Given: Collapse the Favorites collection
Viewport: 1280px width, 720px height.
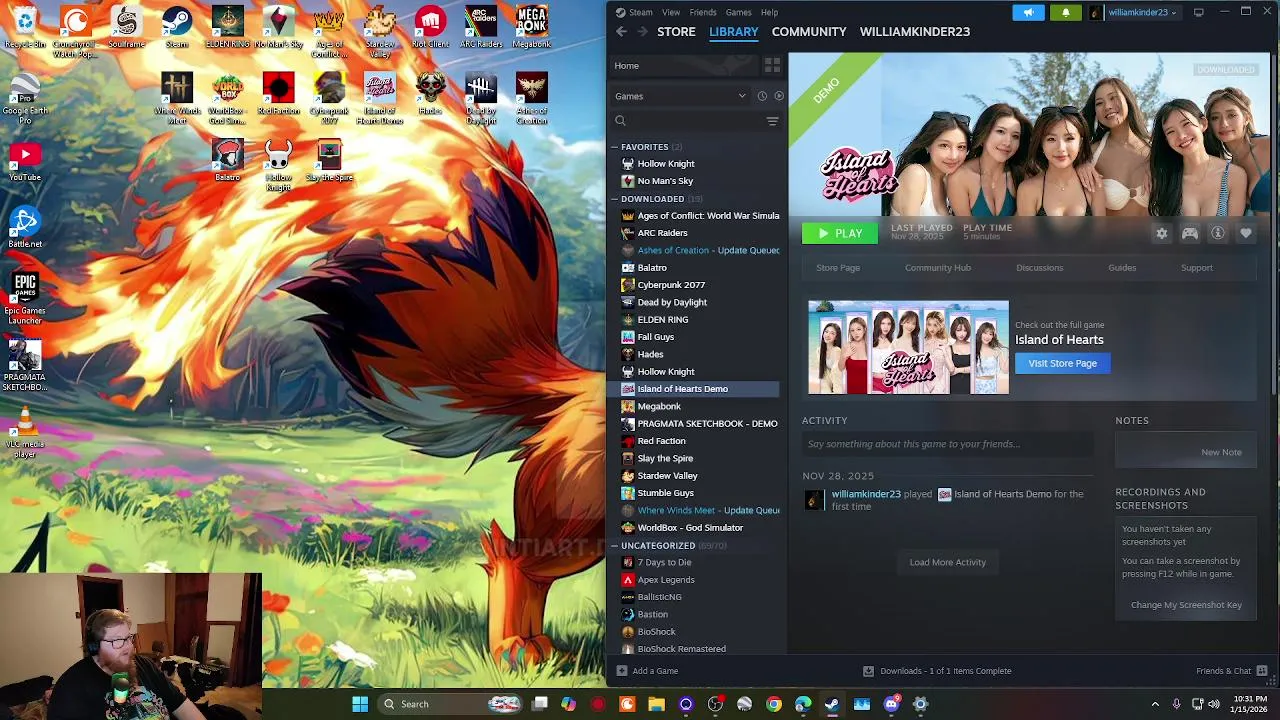Looking at the screenshot, I should pyautogui.click(x=614, y=147).
